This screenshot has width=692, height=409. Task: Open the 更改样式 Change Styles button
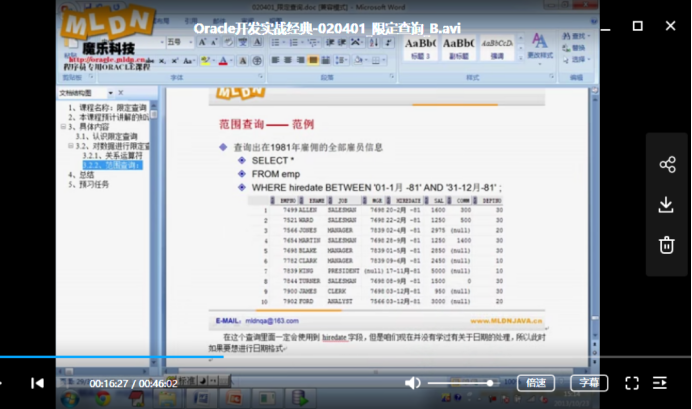click(x=540, y=47)
